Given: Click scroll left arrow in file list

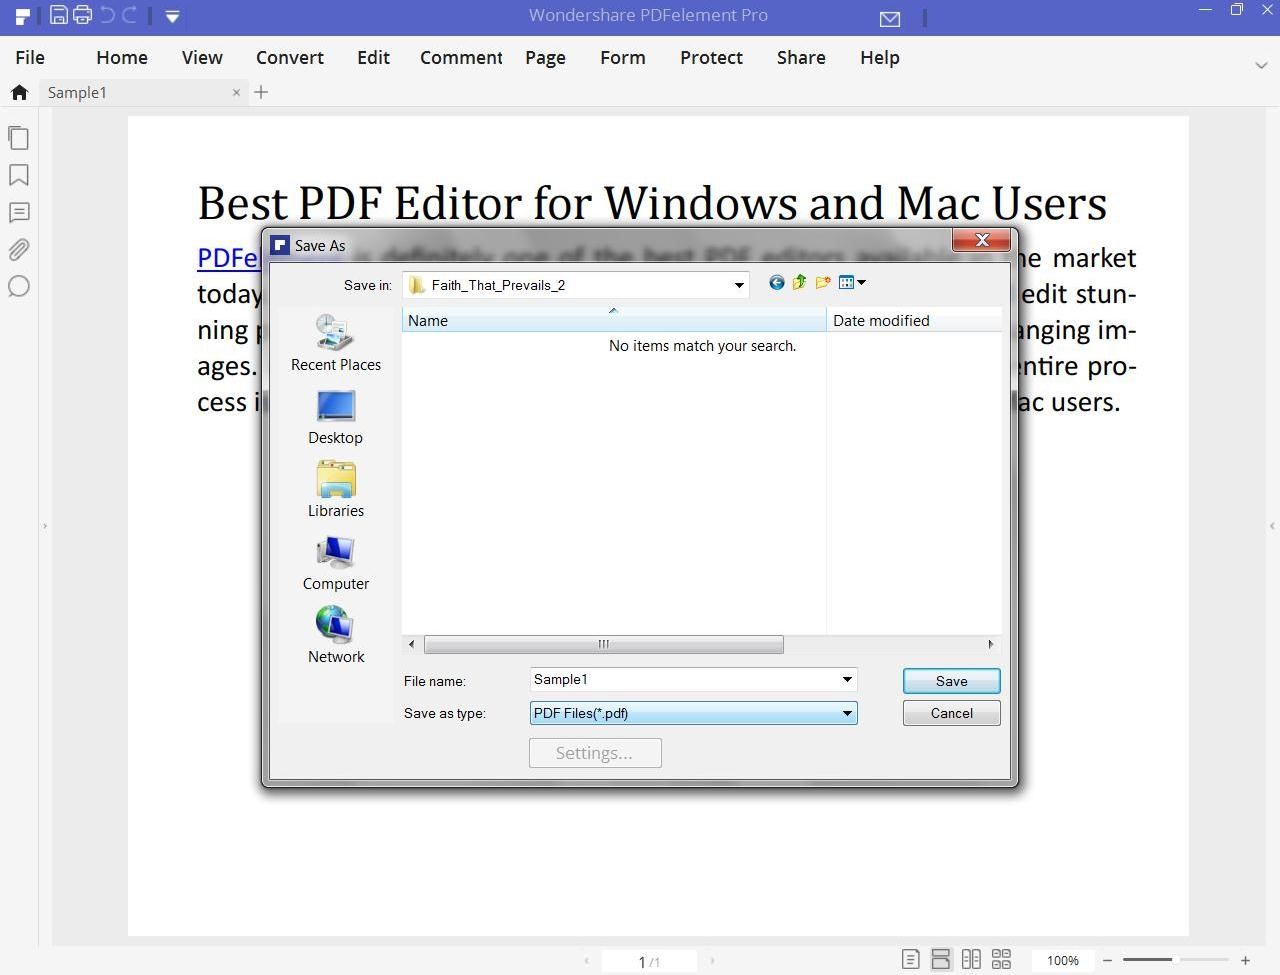Looking at the screenshot, I should tap(412, 644).
